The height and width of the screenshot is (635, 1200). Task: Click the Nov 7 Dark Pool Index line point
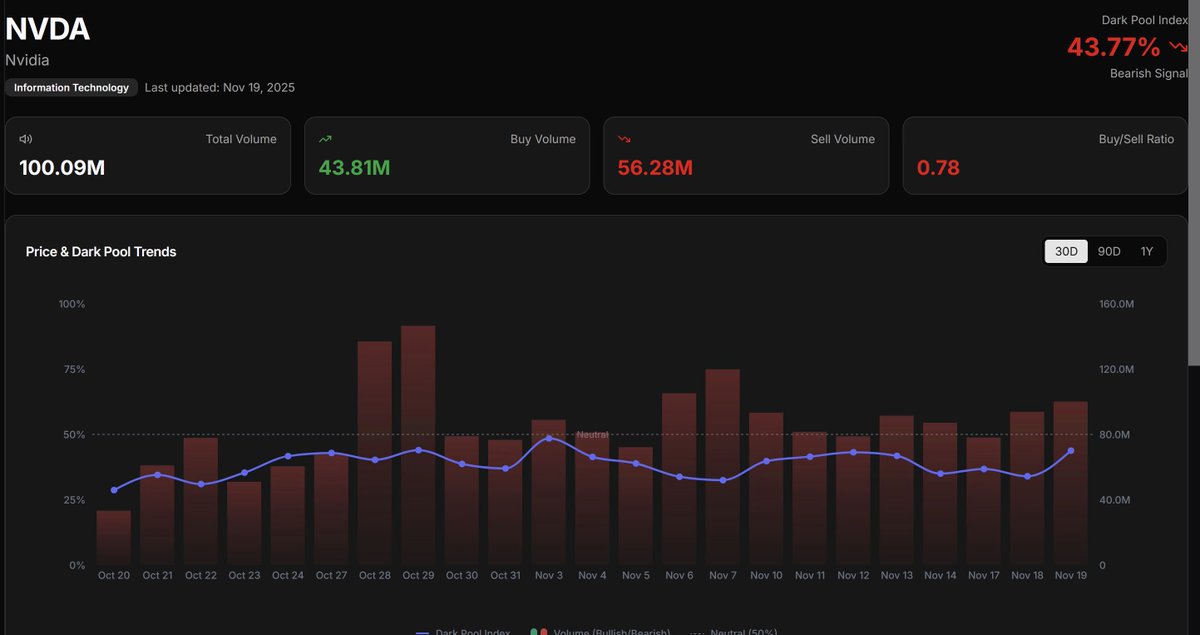(723, 480)
